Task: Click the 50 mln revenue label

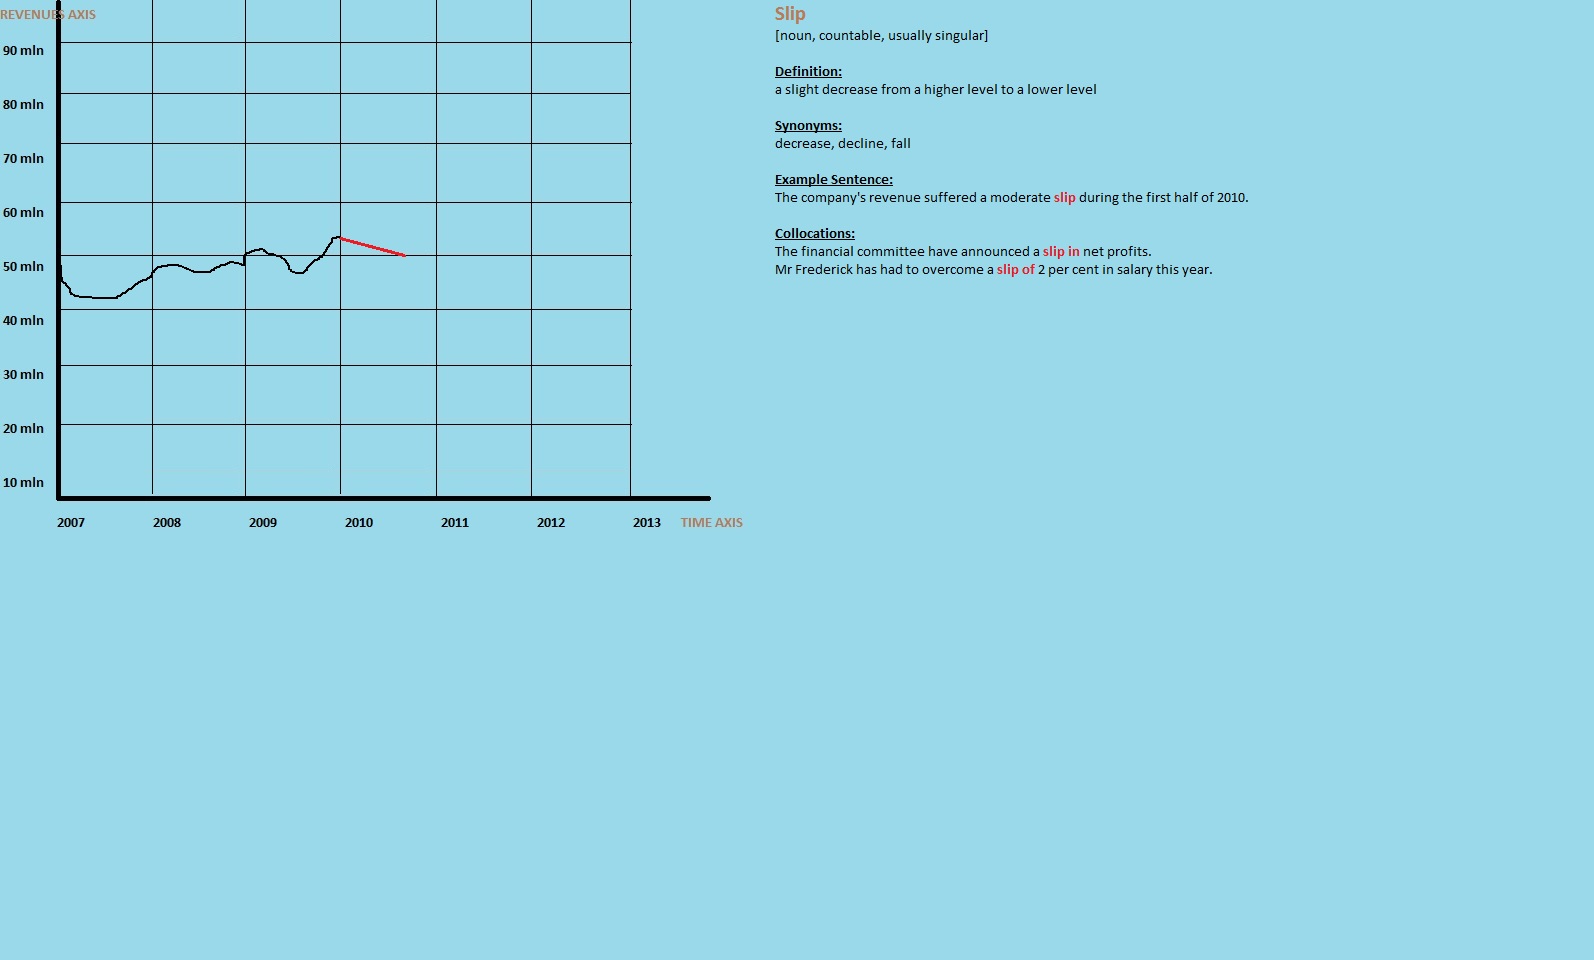Action: [23, 266]
